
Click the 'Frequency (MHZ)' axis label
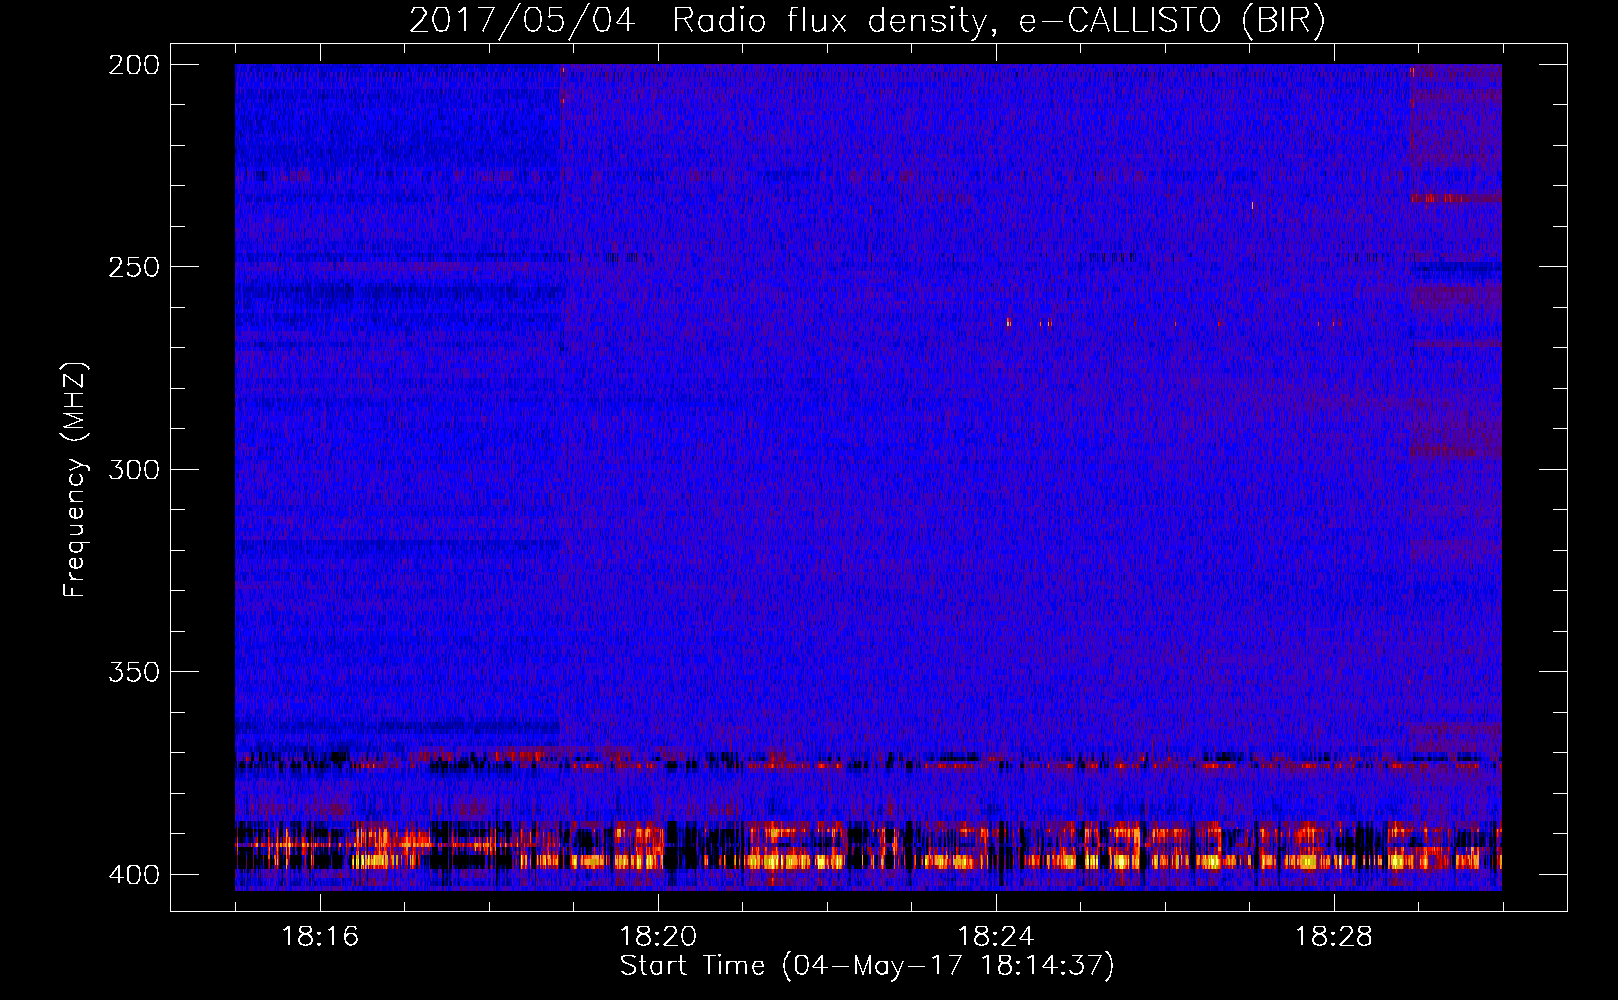tap(75, 479)
